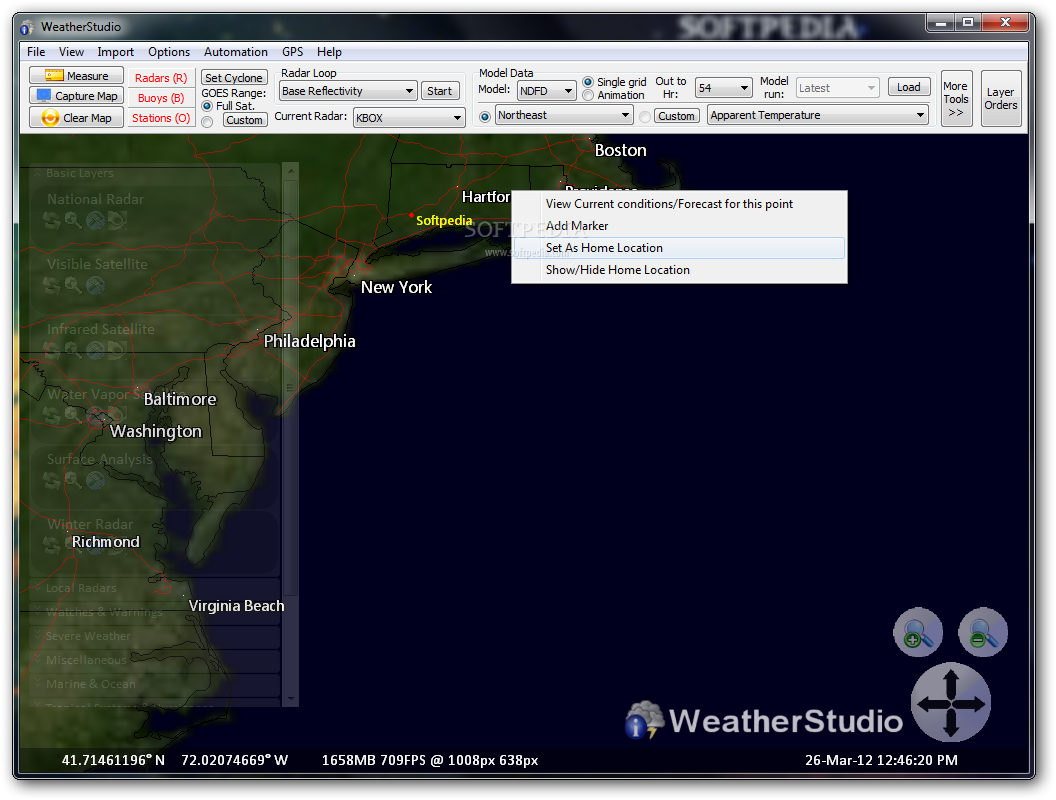Choose View Current conditions/Forecast for this point
Viewport: 1056px width, 800px height.
[x=679, y=204]
